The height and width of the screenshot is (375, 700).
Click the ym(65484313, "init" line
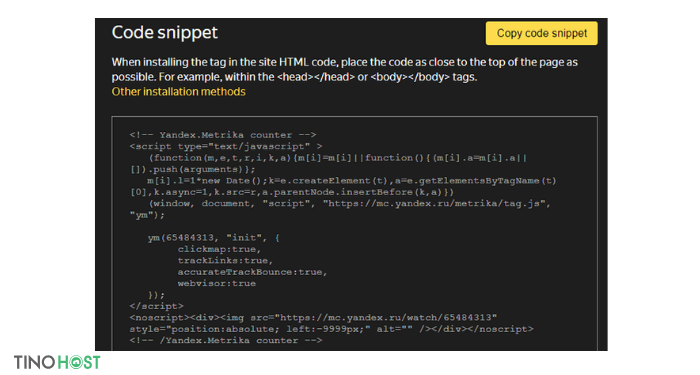tap(214, 238)
